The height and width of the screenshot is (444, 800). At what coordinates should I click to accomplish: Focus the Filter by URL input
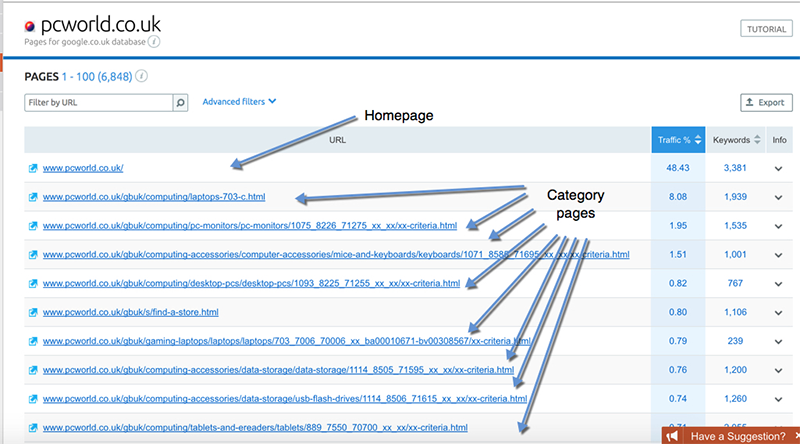pyautogui.click(x=98, y=103)
